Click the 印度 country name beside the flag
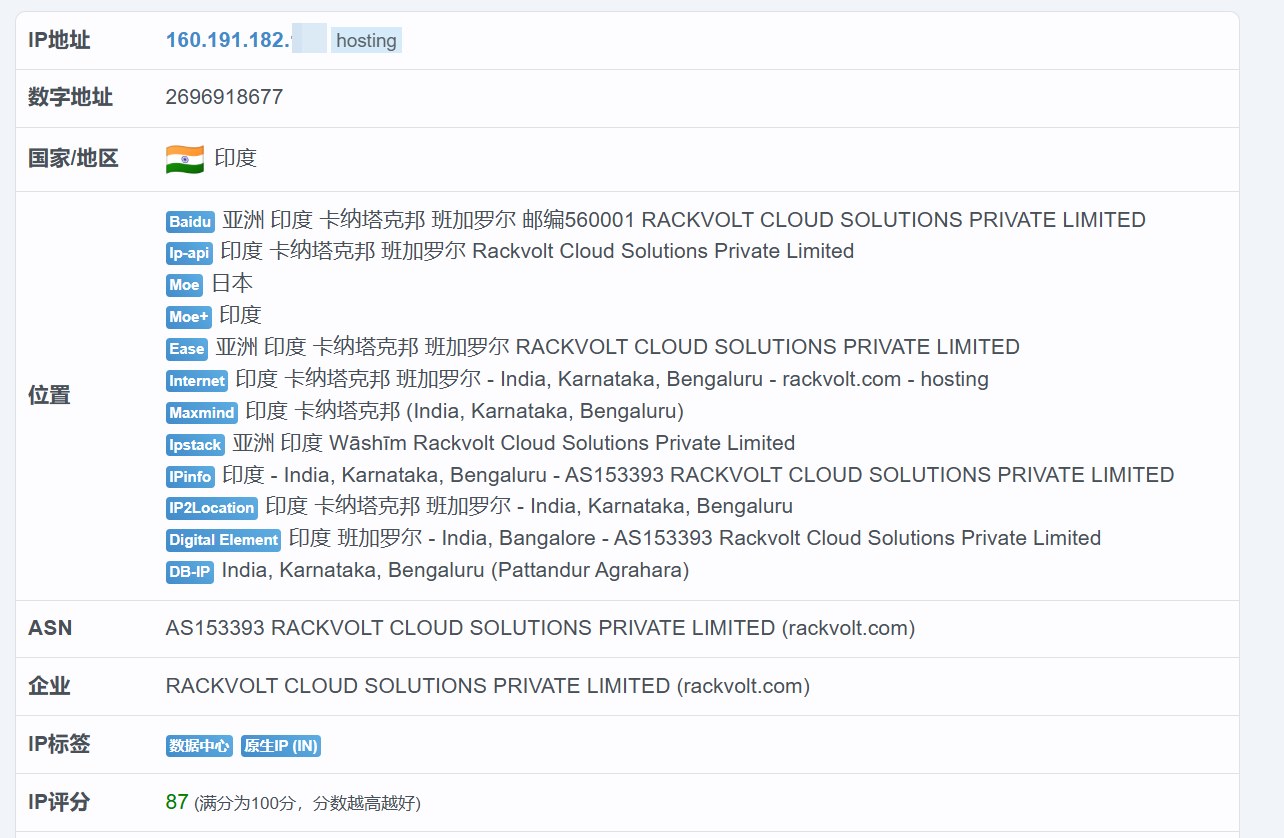This screenshot has width=1284, height=838. pos(236,158)
